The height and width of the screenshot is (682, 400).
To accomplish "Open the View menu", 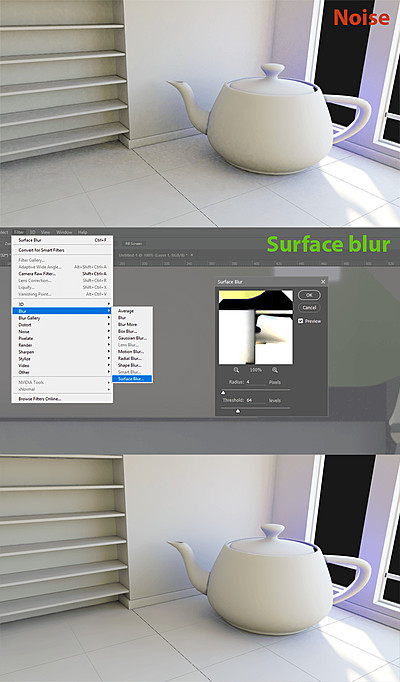I will (x=45, y=232).
